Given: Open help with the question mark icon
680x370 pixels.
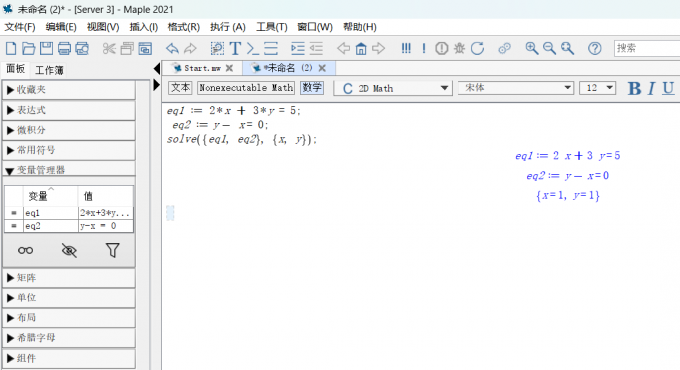Looking at the screenshot, I should tap(595, 48).
